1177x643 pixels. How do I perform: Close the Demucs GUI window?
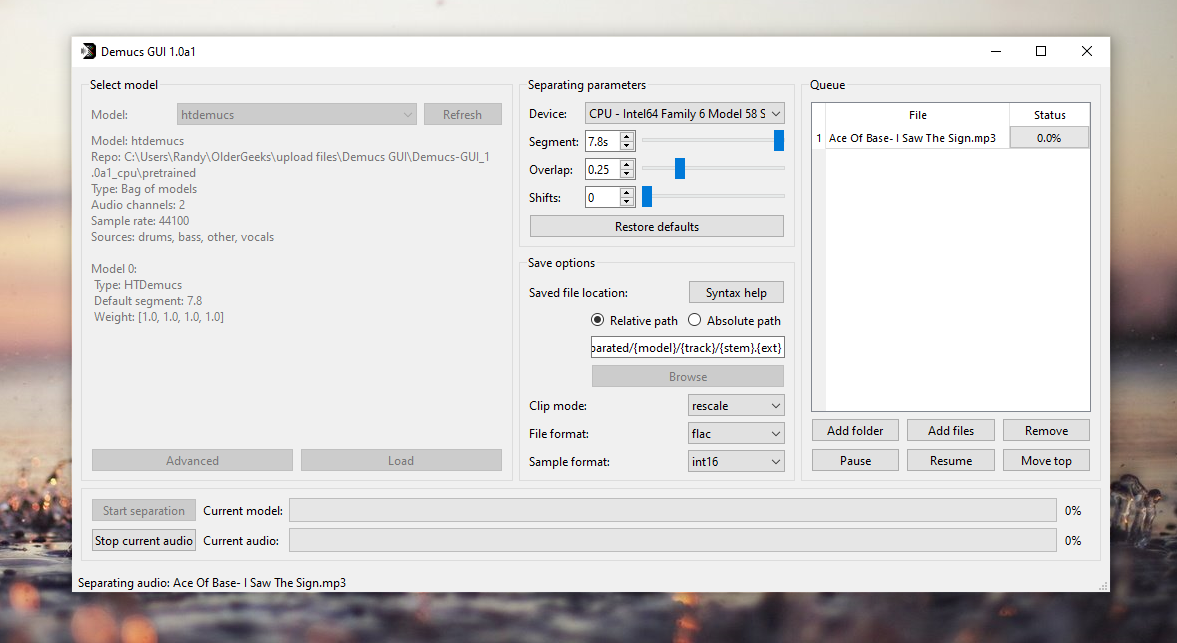[1086, 51]
